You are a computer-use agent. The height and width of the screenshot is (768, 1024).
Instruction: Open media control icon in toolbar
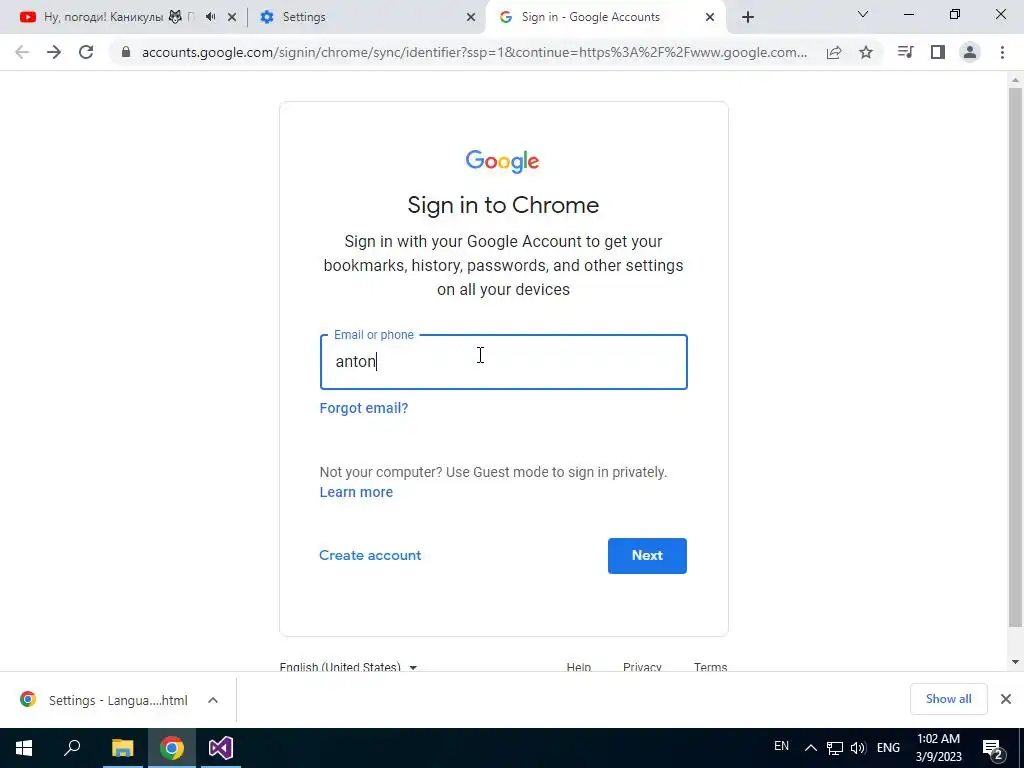point(905,52)
